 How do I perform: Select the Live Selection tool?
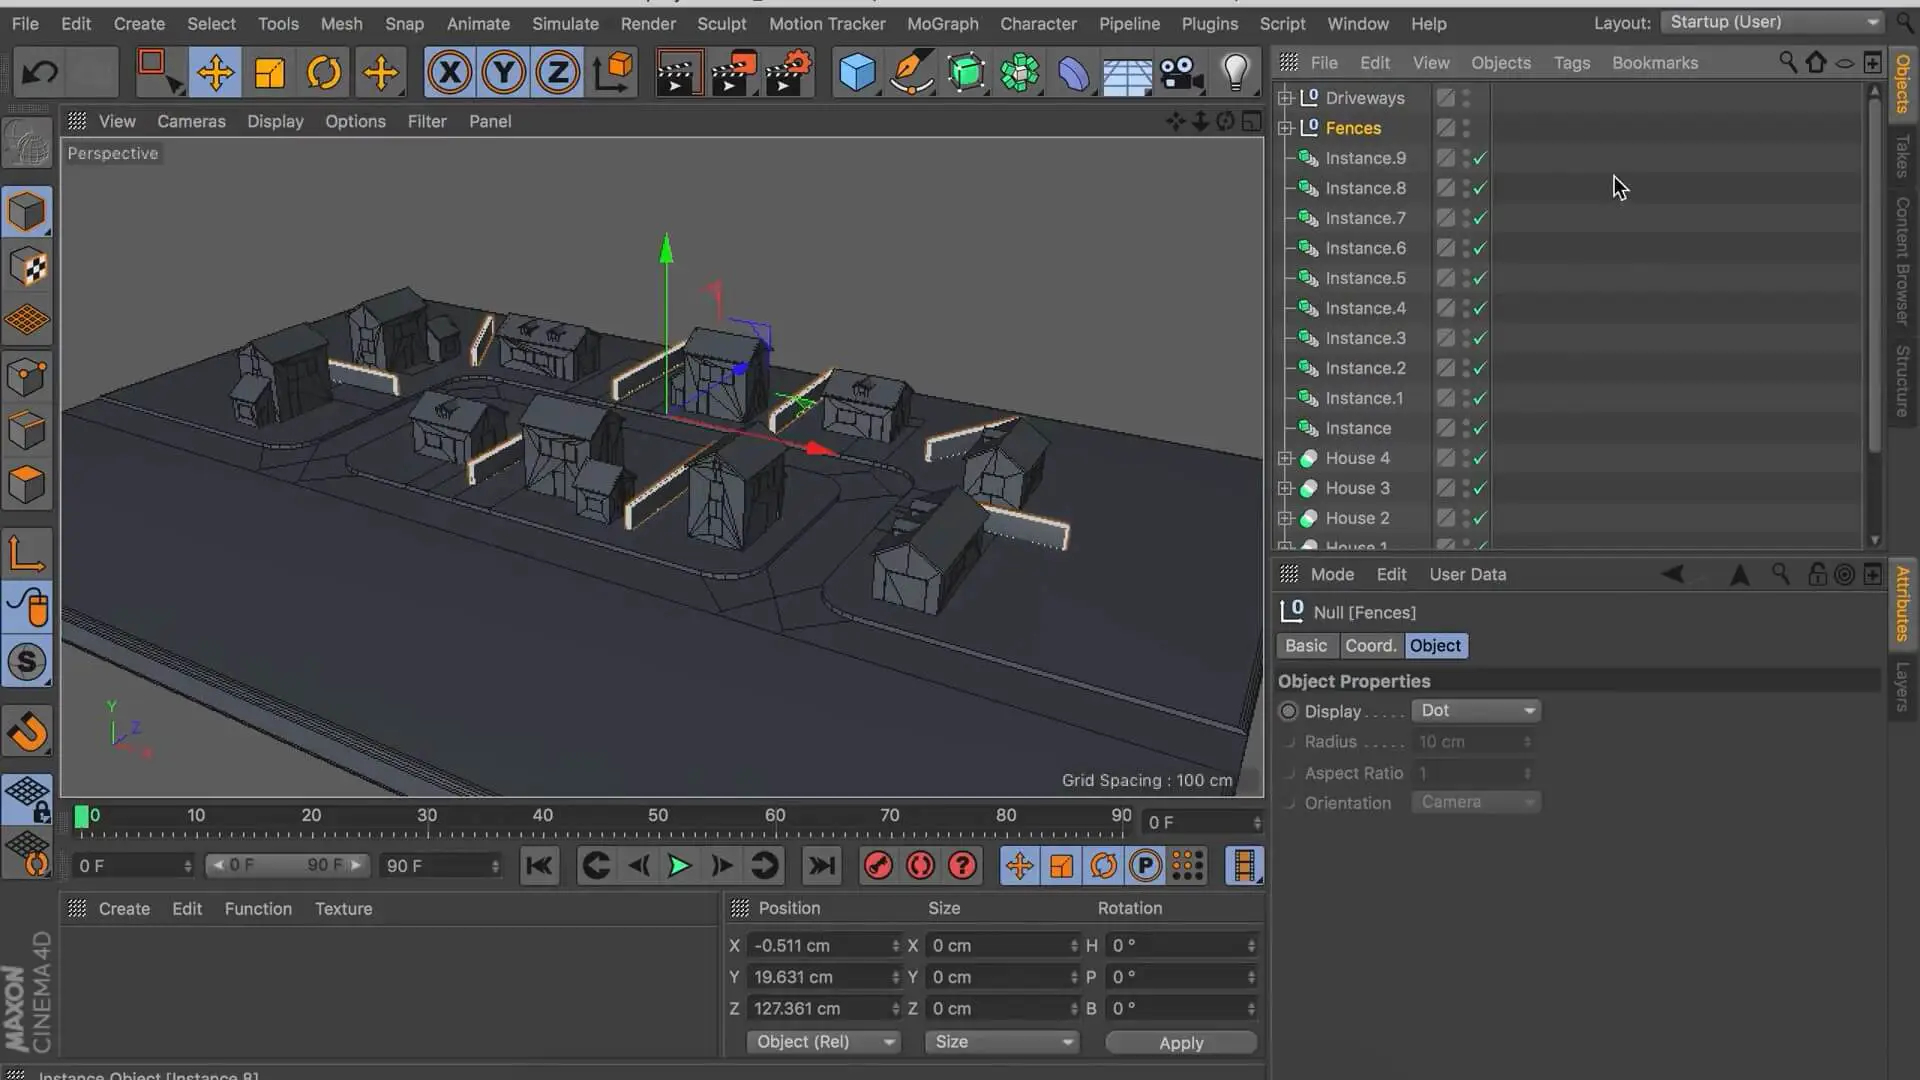(x=160, y=72)
